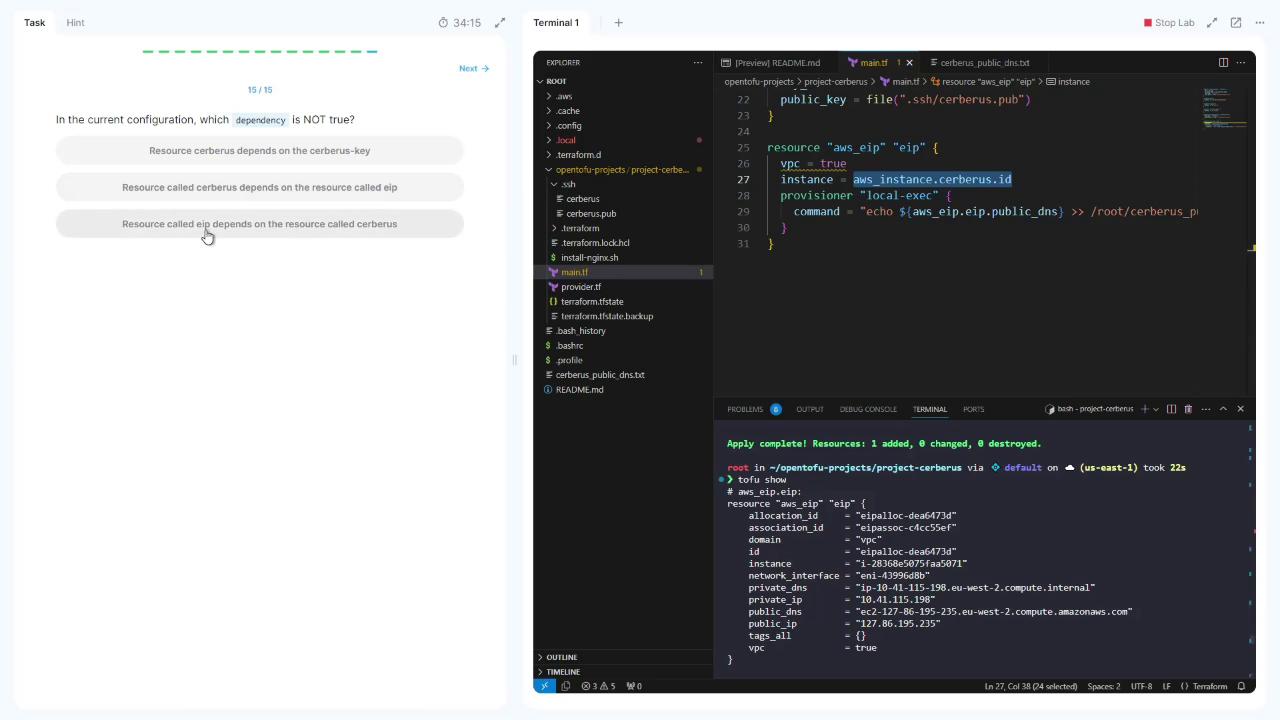Open provider.tf in the file explorer
The image size is (1280, 720).
click(581, 287)
